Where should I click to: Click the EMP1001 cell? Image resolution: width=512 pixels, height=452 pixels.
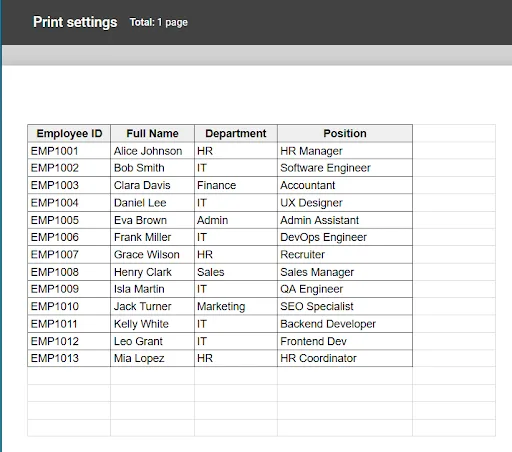tap(69, 151)
